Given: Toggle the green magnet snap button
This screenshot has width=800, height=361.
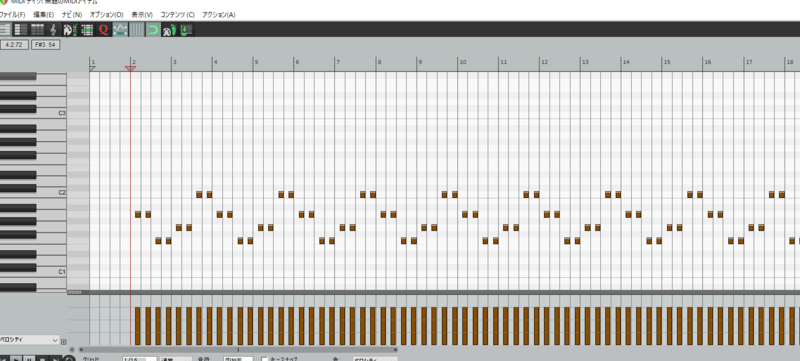Looking at the screenshot, I should pyautogui.click(x=153, y=30).
